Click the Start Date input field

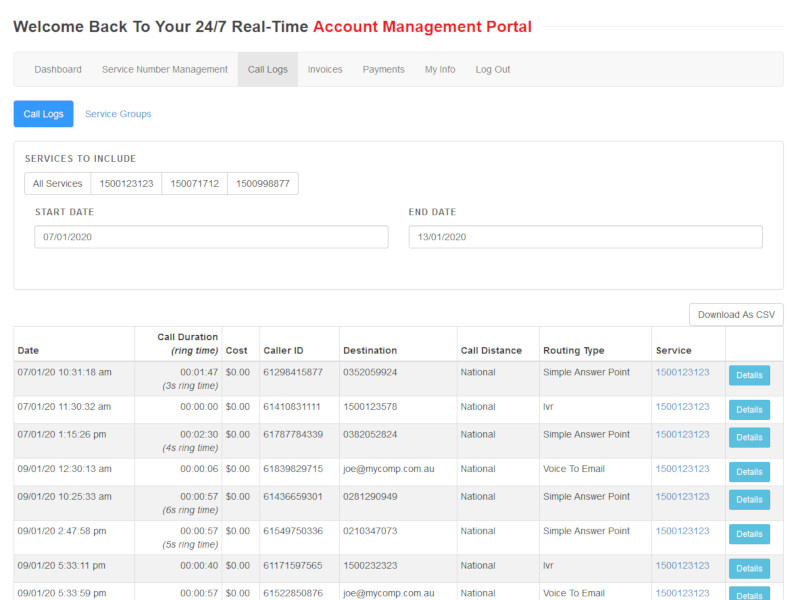pos(211,237)
